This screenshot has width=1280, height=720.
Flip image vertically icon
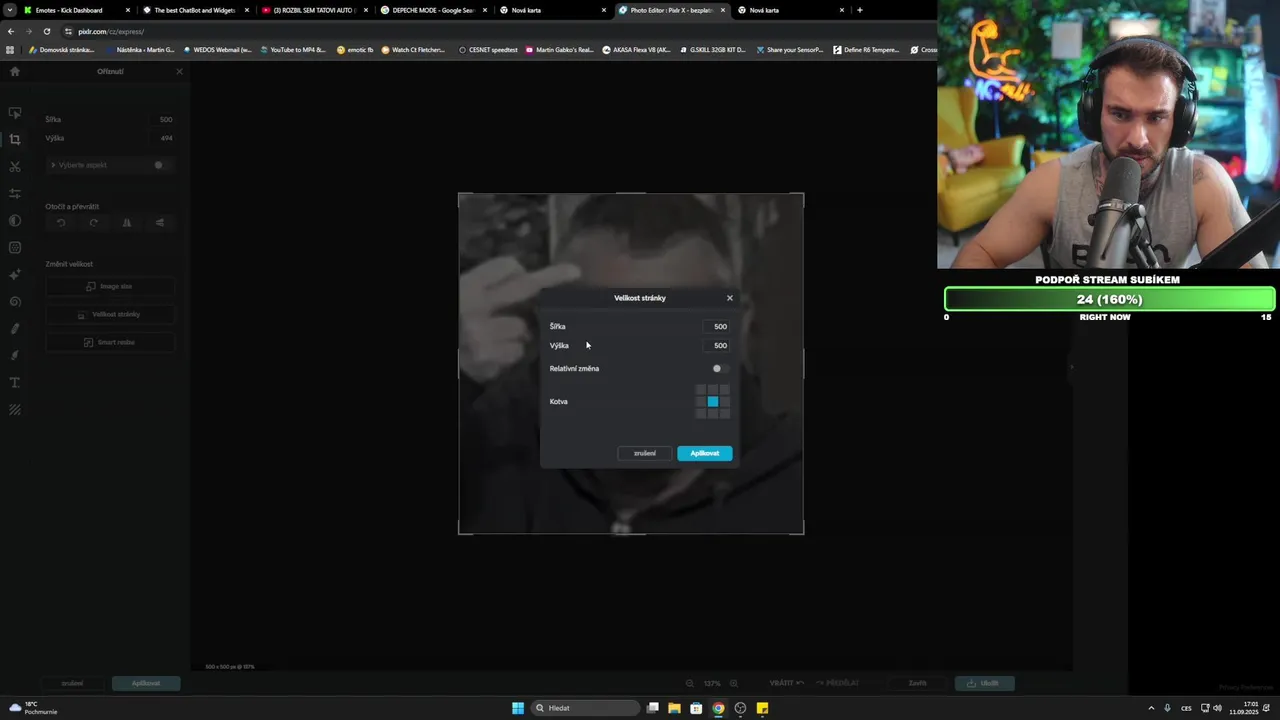click(x=160, y=223)
